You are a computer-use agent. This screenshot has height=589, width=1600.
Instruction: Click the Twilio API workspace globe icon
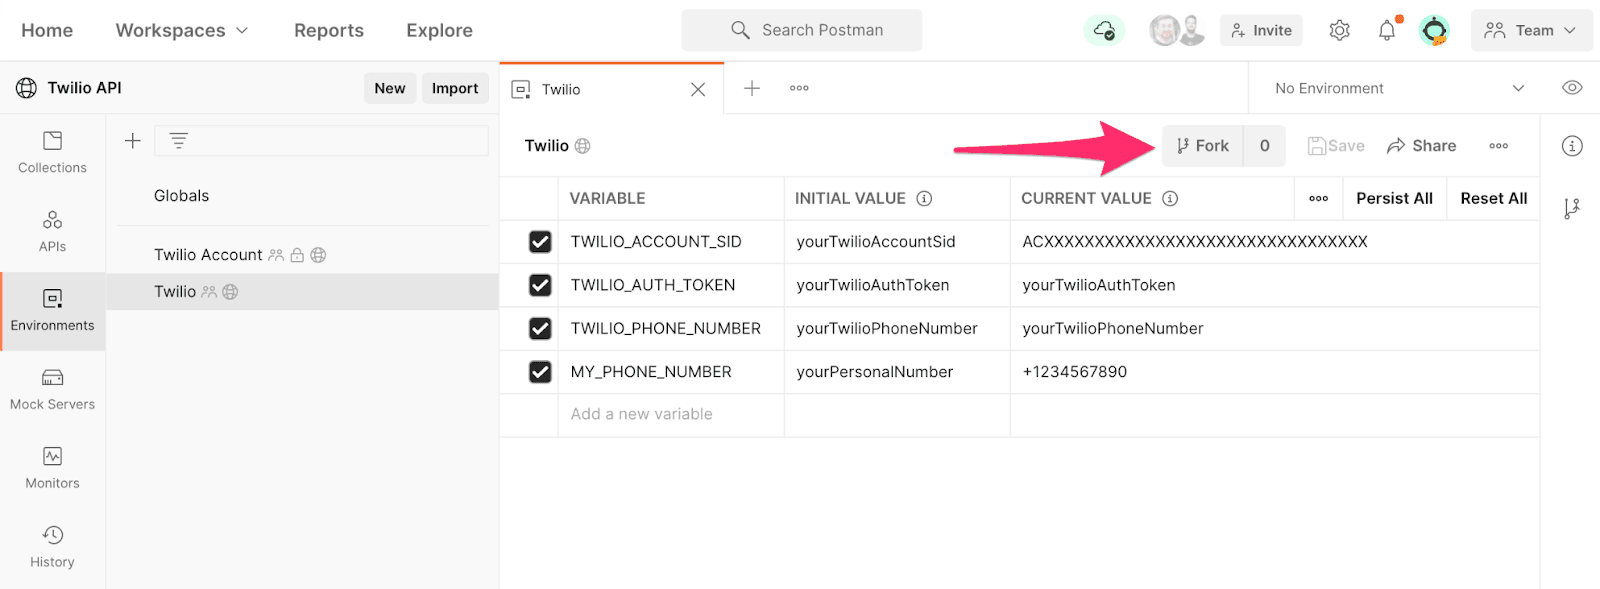coord(26,88)
